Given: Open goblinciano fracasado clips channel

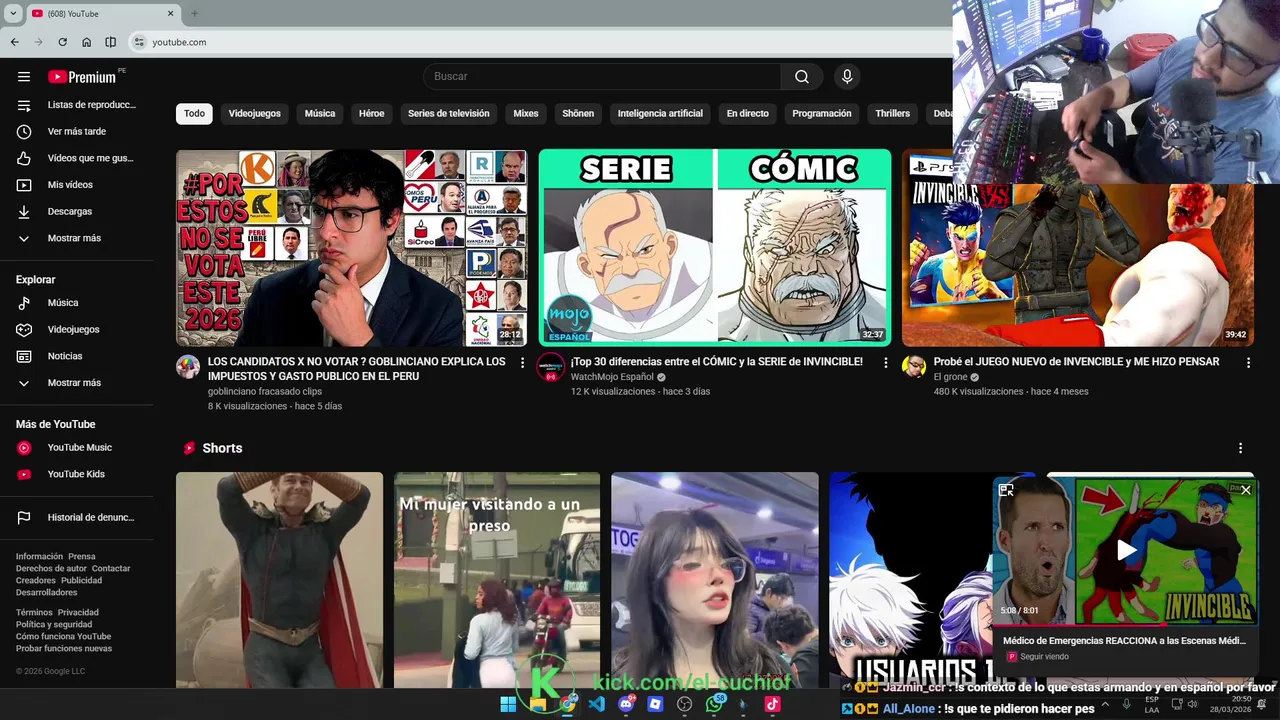Looking at the screenshot, I should (x=265, y=392).
